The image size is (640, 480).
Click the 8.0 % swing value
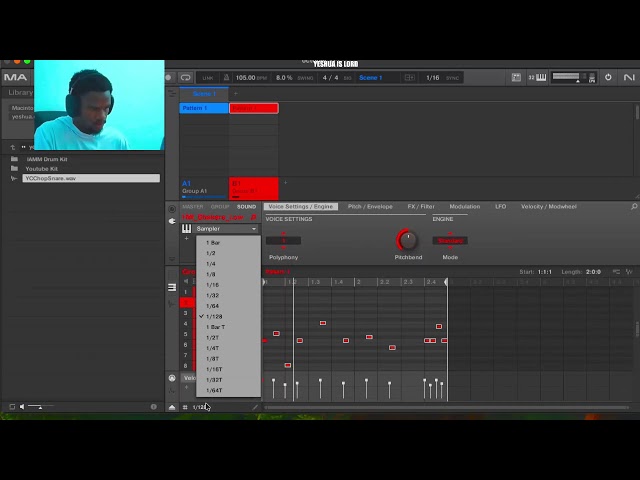click(284, 78)
